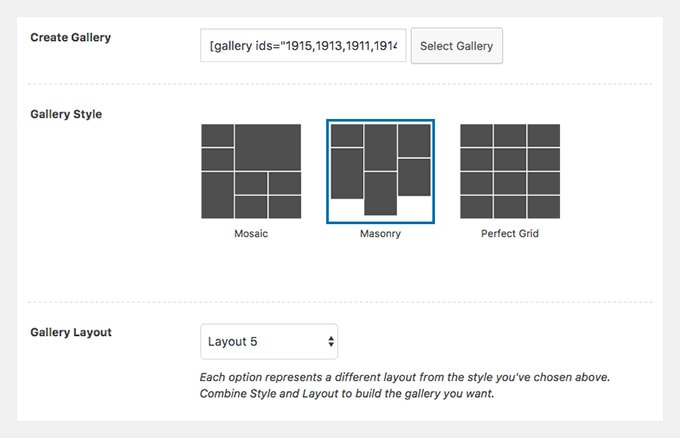The width and height of the screenshot is (680, 438).
Task: Select the Mosaic gallery style thumbnail
Action: click(x=251, y=171)
